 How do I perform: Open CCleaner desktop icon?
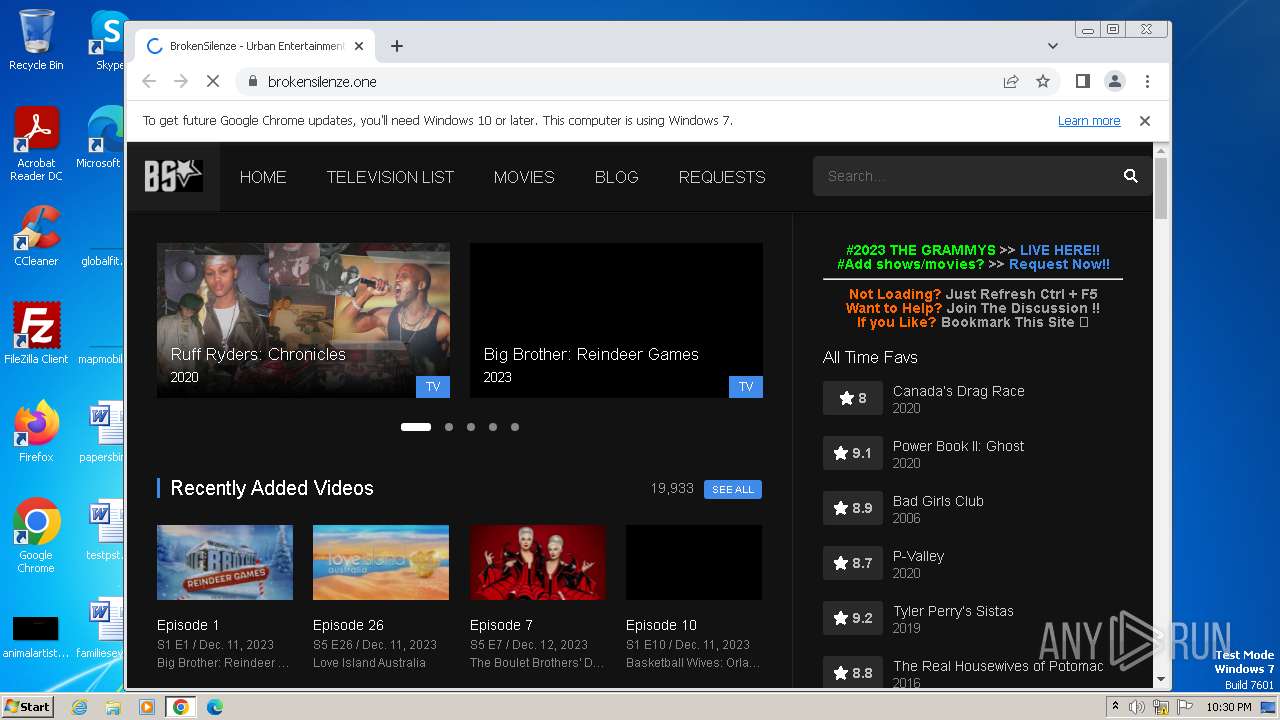(36, 236)
